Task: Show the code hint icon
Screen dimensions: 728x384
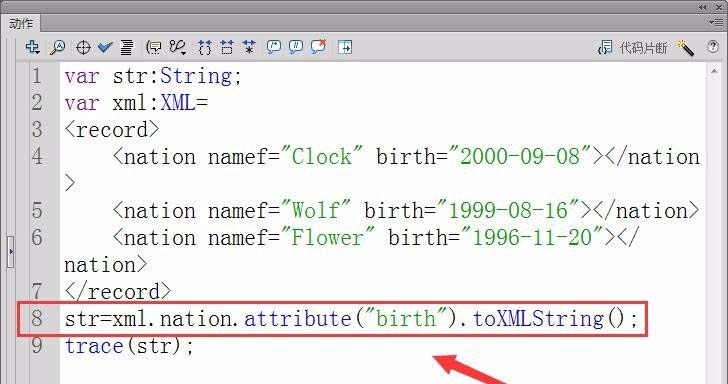Action: tap(154, 47)
